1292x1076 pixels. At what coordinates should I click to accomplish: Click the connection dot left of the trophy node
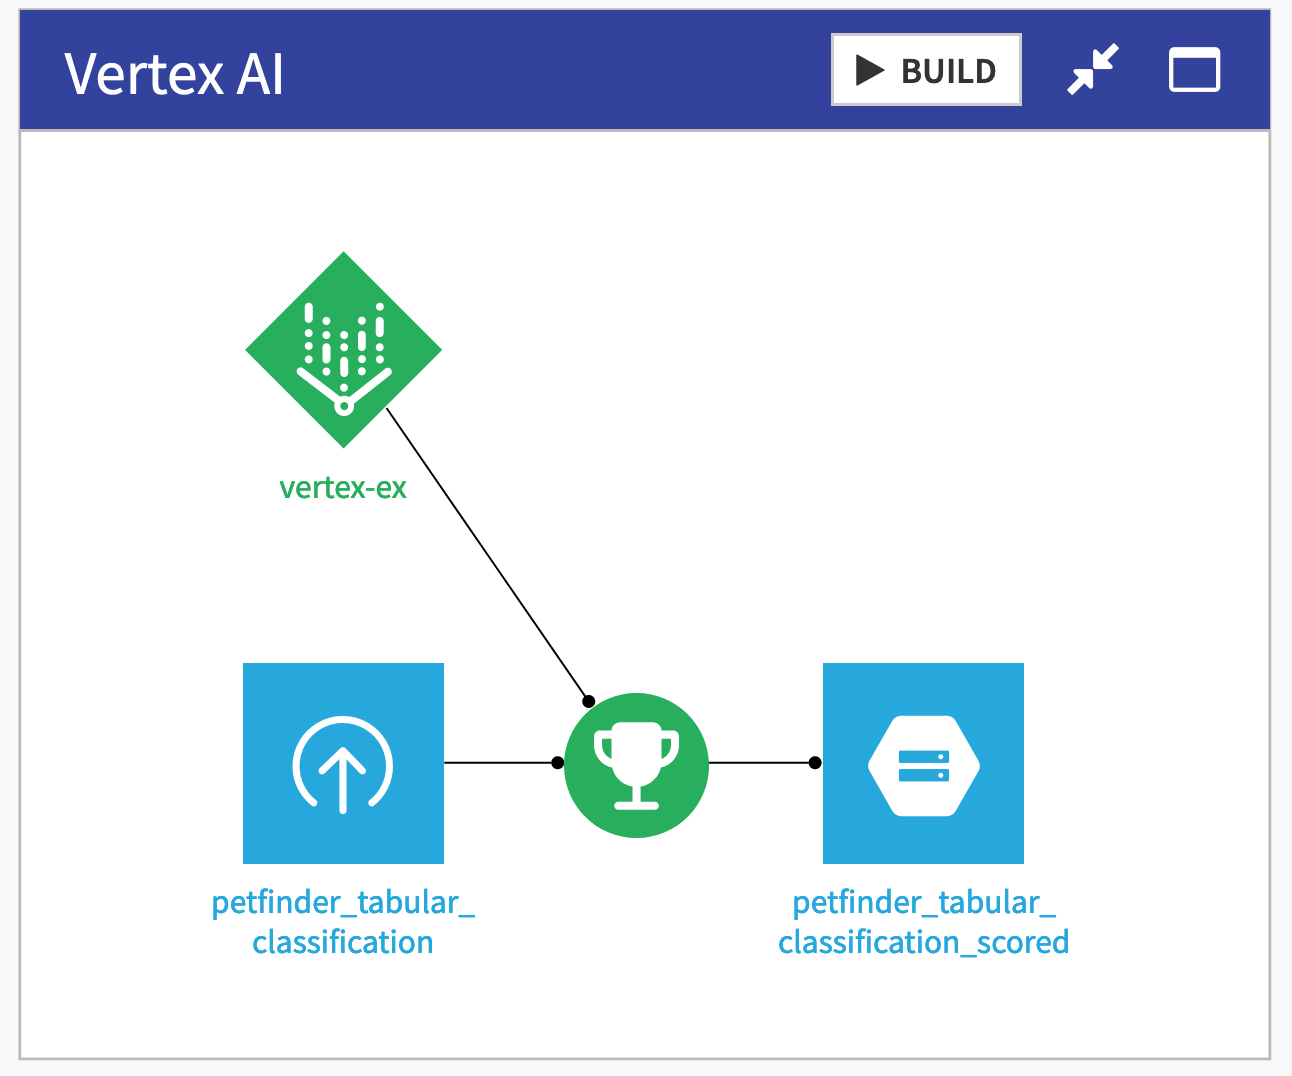tap(557, 763)
